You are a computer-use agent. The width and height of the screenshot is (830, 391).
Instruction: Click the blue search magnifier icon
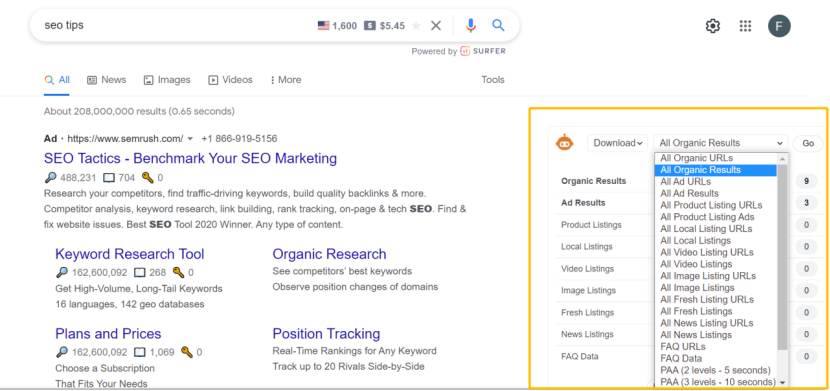(x=498, y=25)
